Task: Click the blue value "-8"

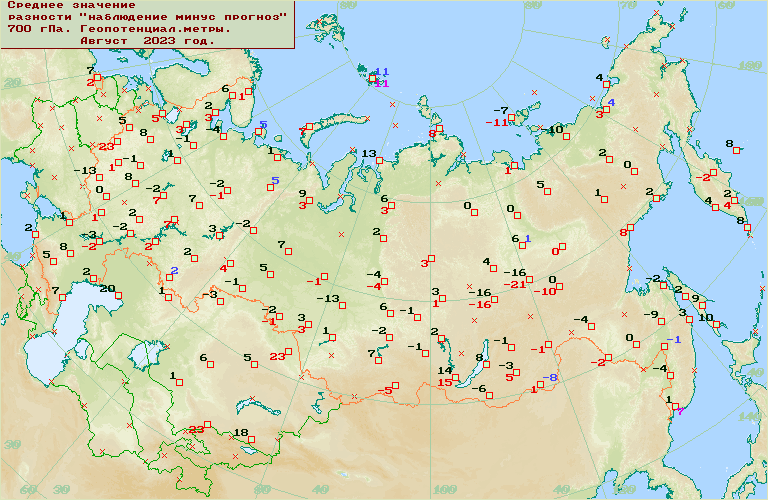Action: point(550,378)
